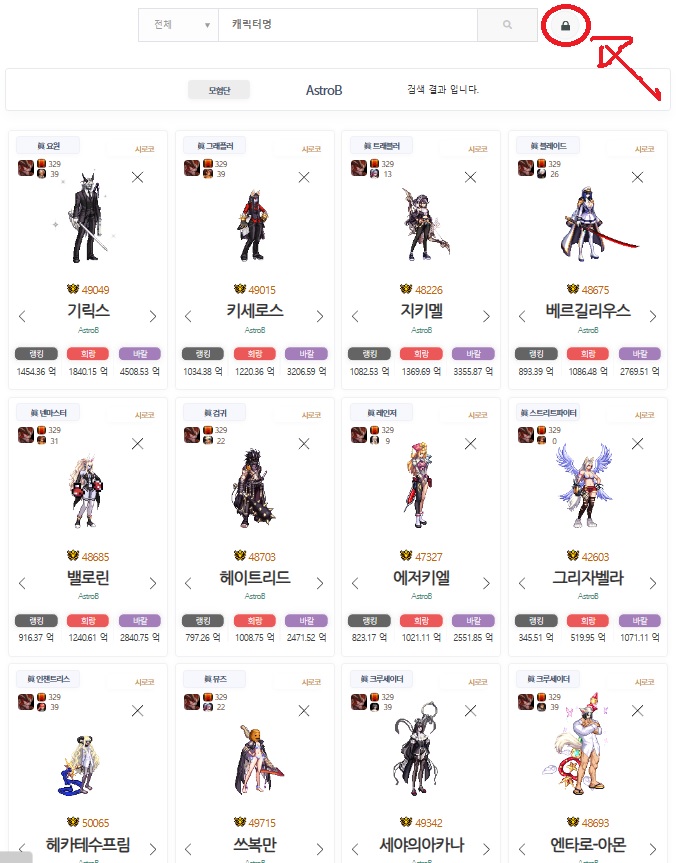Image resolution: width=676 pixels, height=863 pixels.
Task: Click the 요원 job tag on 기릭스
Action: (48, 146)
